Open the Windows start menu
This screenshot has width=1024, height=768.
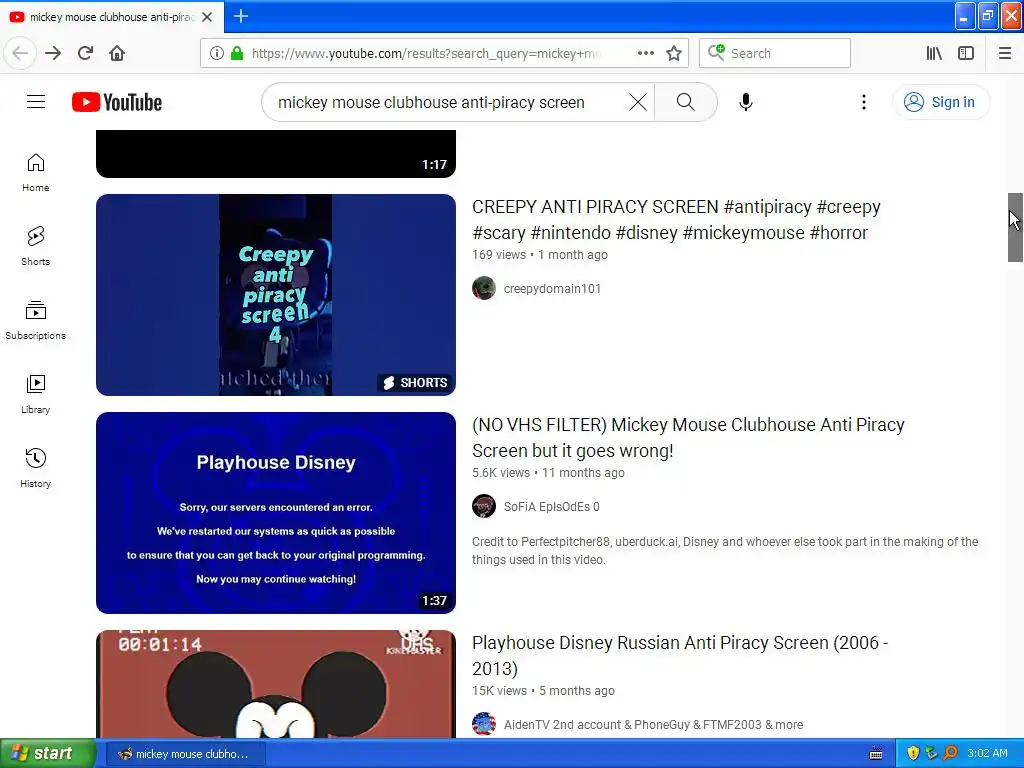(x=48, y=754)
